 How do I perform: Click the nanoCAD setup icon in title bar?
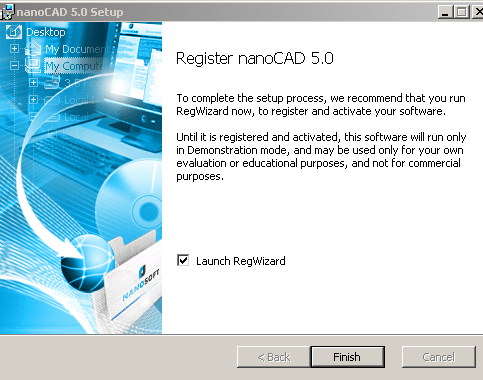tap(7, 12)
